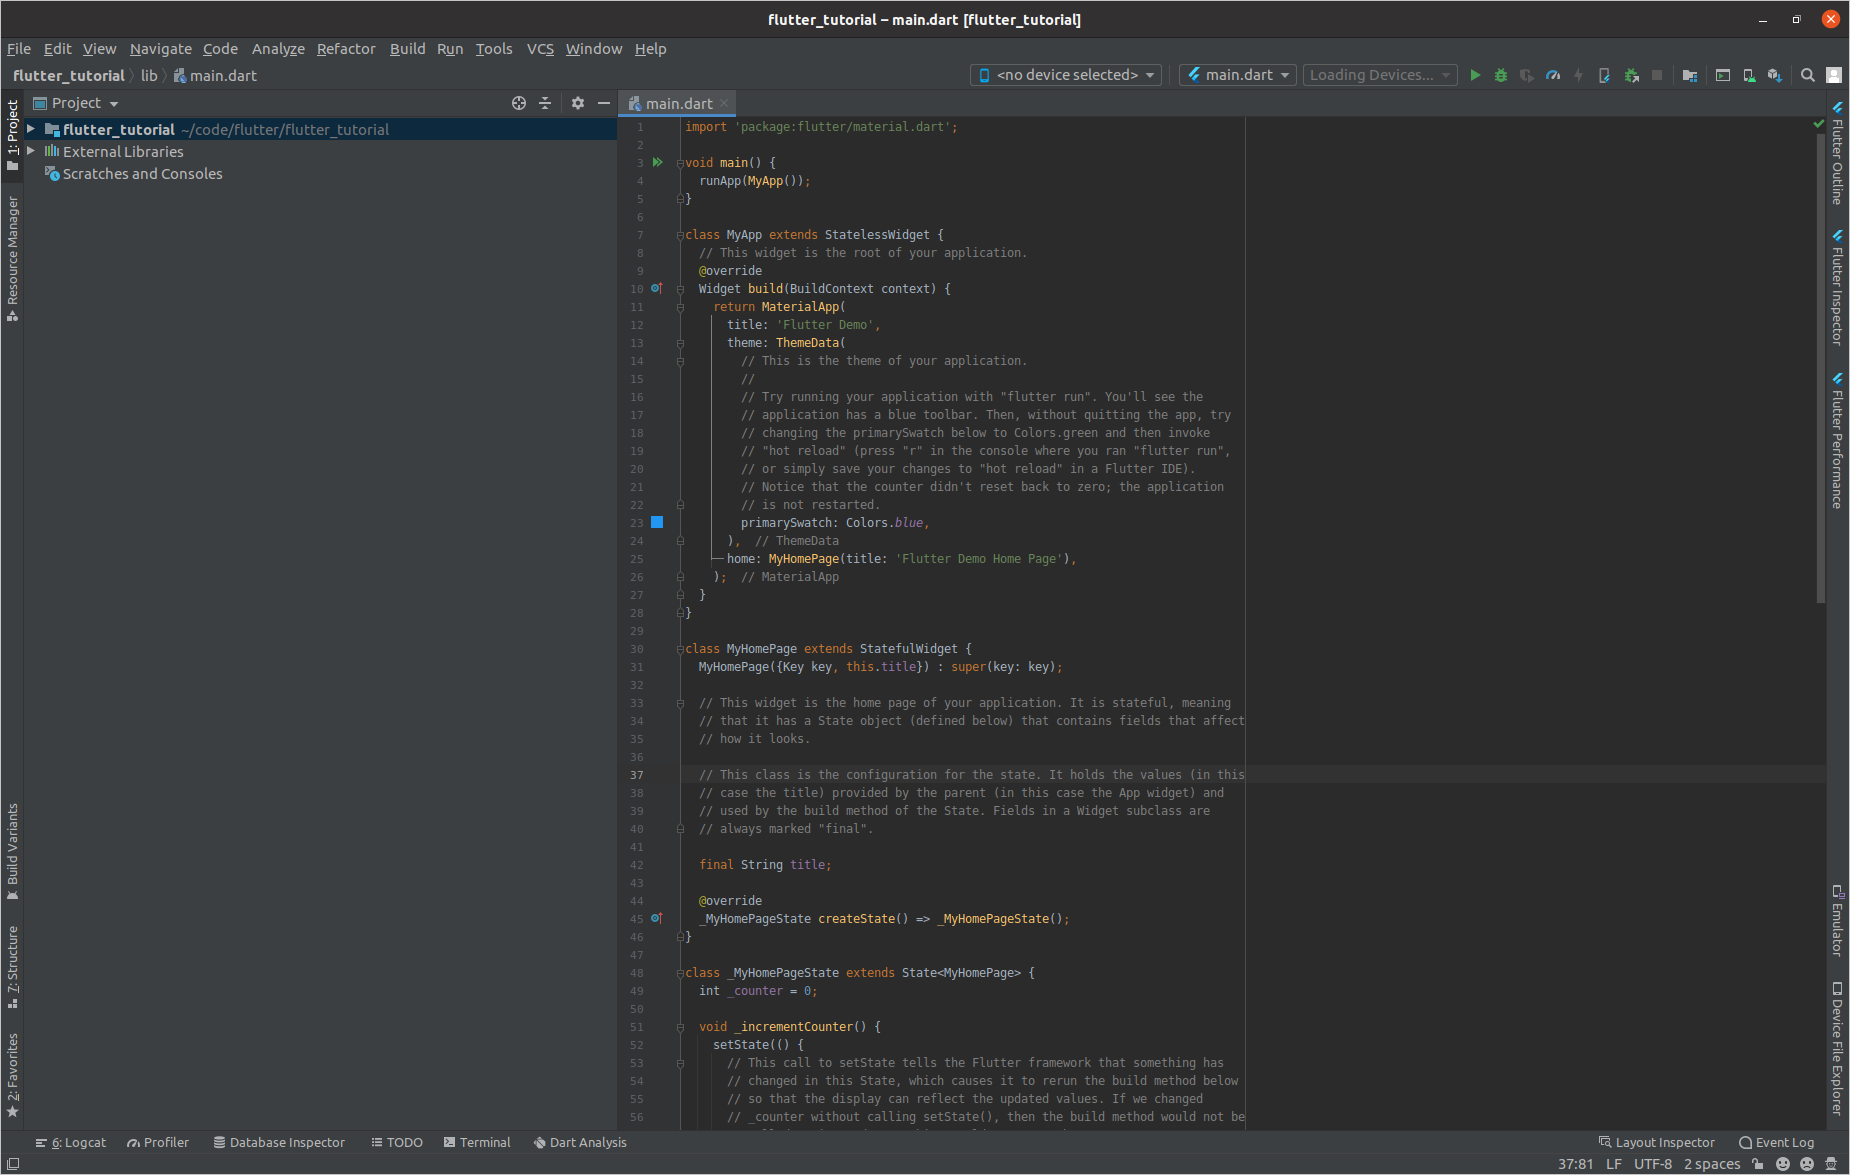Click the run gutter arrow beside main()
This screenshot has width=1850, height=1175.
point(657,162)
